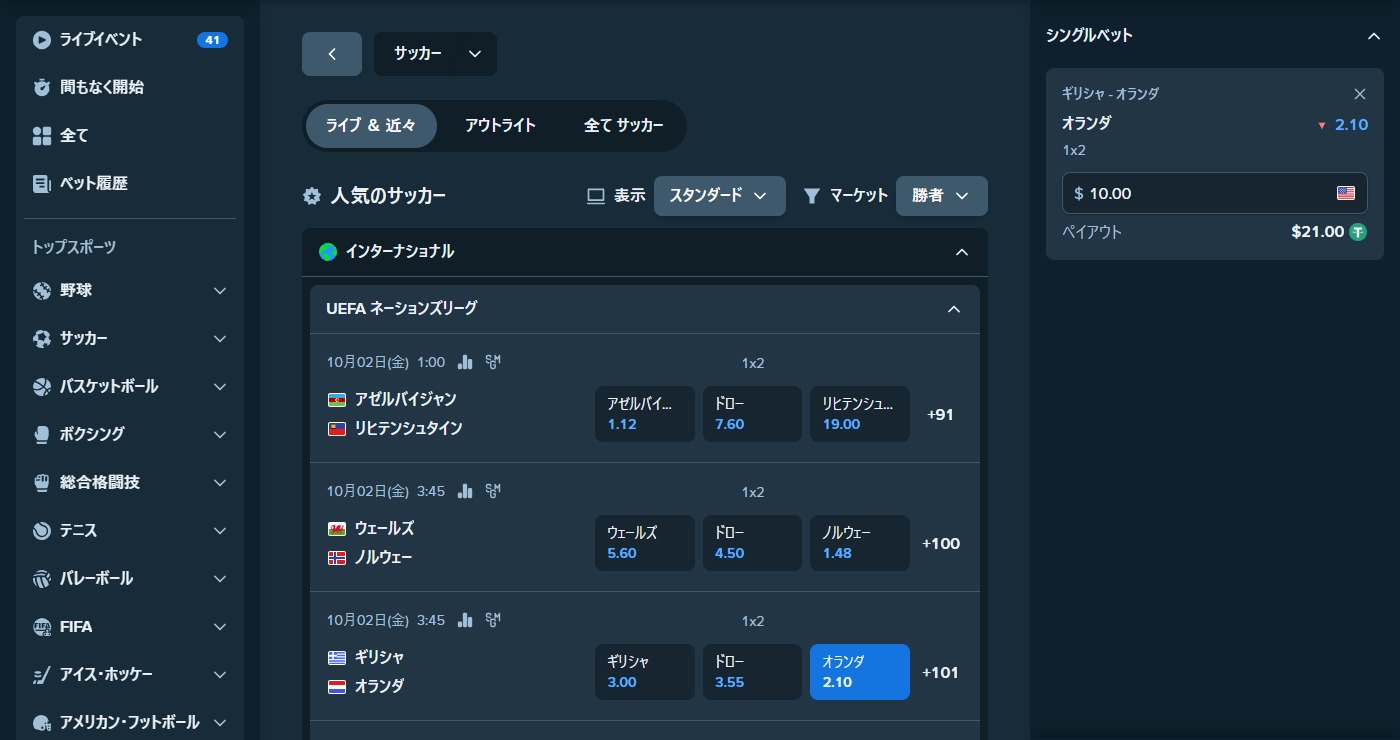Open stats chart icon for ウェールズ match
Image resolution: width=1400 pixels, height=740 pixels.
[x=465, y=491]
